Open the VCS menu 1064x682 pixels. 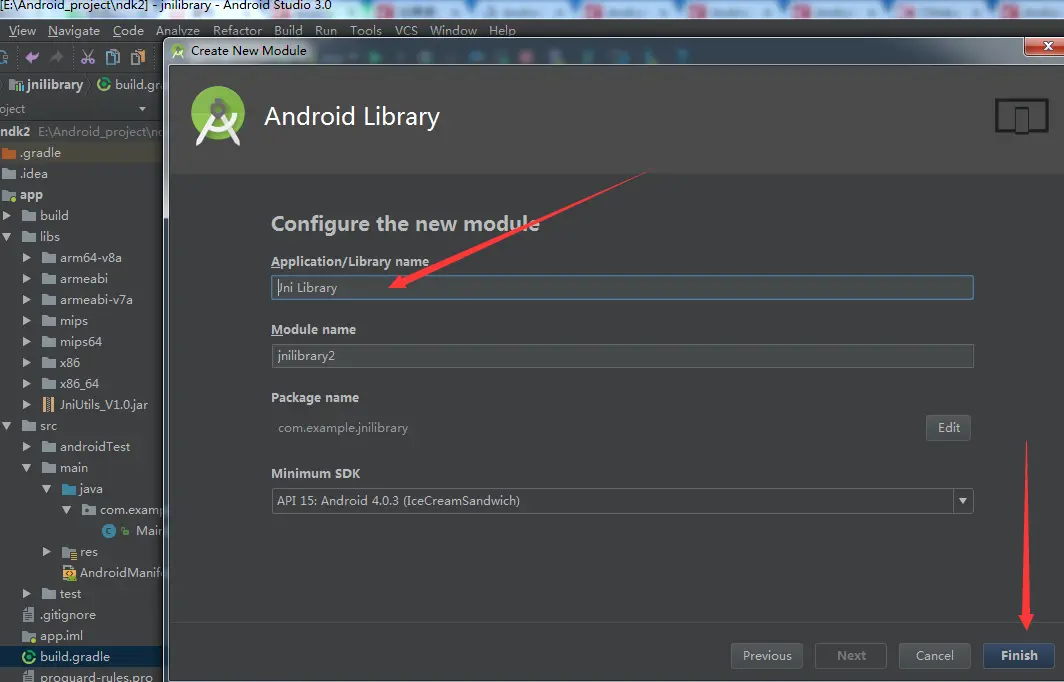click(406, 31)
